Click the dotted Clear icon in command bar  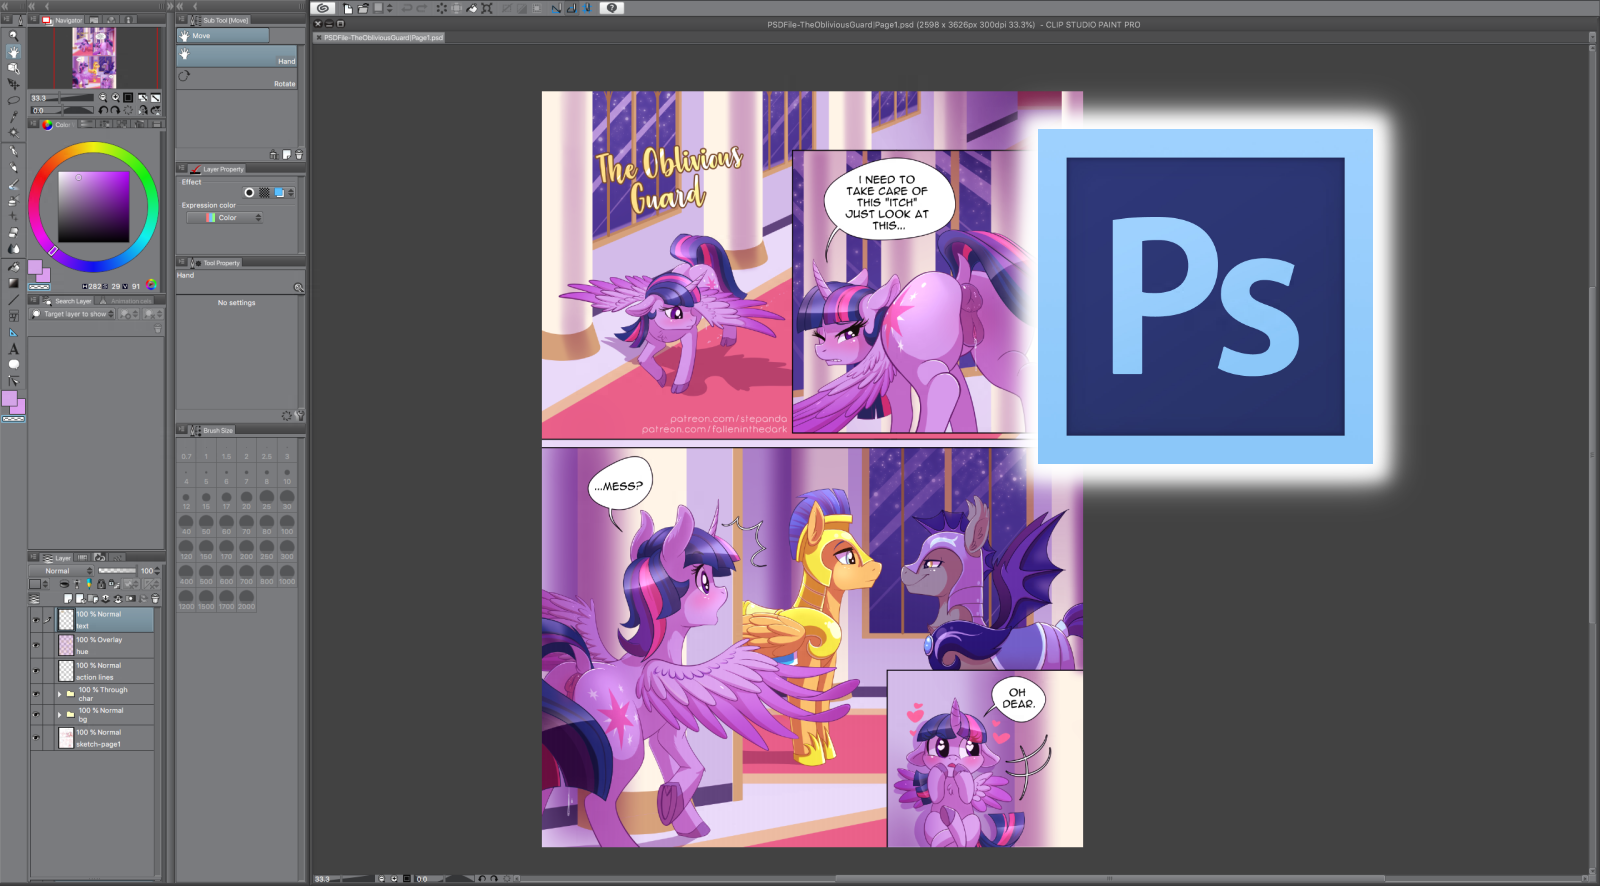click(x=441, y=8)
